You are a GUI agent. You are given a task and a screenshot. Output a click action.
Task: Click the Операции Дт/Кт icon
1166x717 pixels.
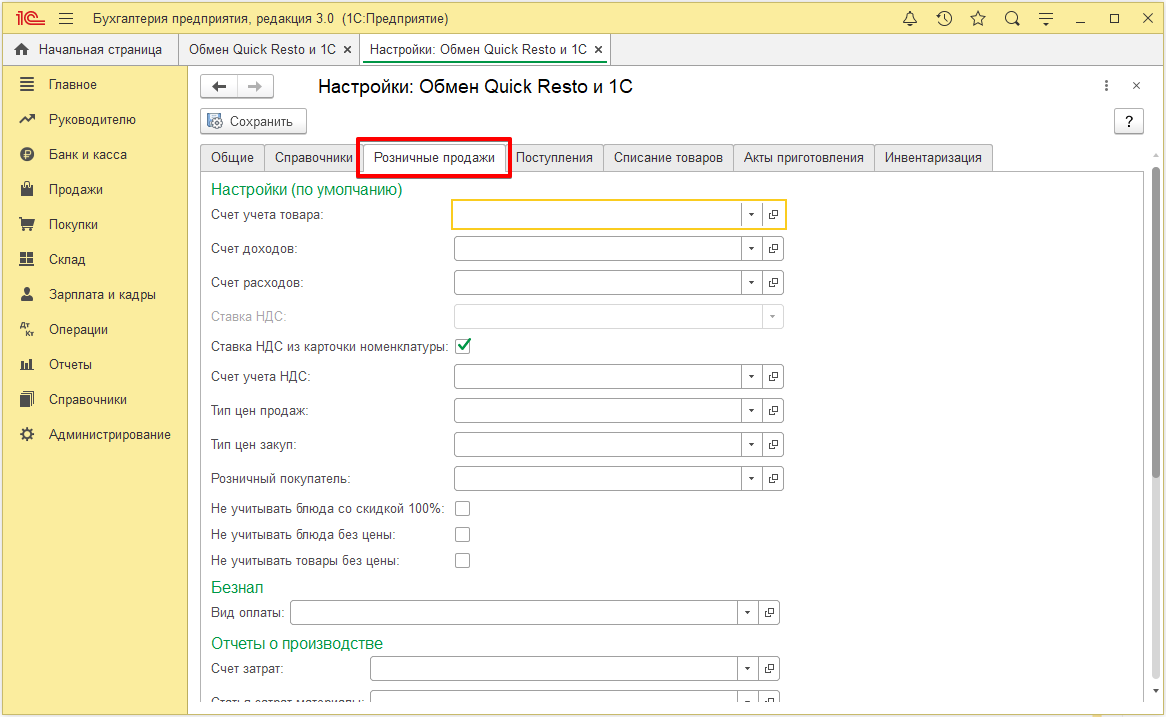[x=27, y=329]
